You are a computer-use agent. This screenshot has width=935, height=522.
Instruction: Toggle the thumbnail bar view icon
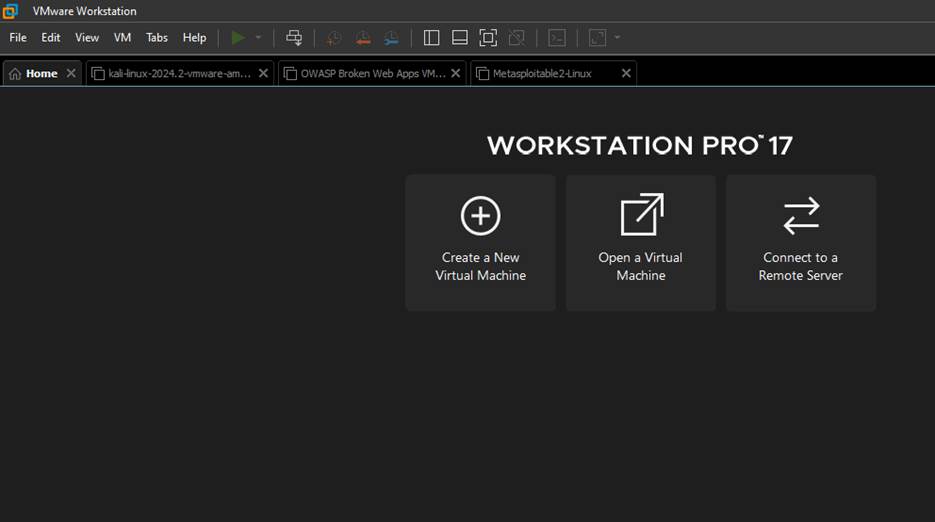pyautogui.click(x=460, y=38)
